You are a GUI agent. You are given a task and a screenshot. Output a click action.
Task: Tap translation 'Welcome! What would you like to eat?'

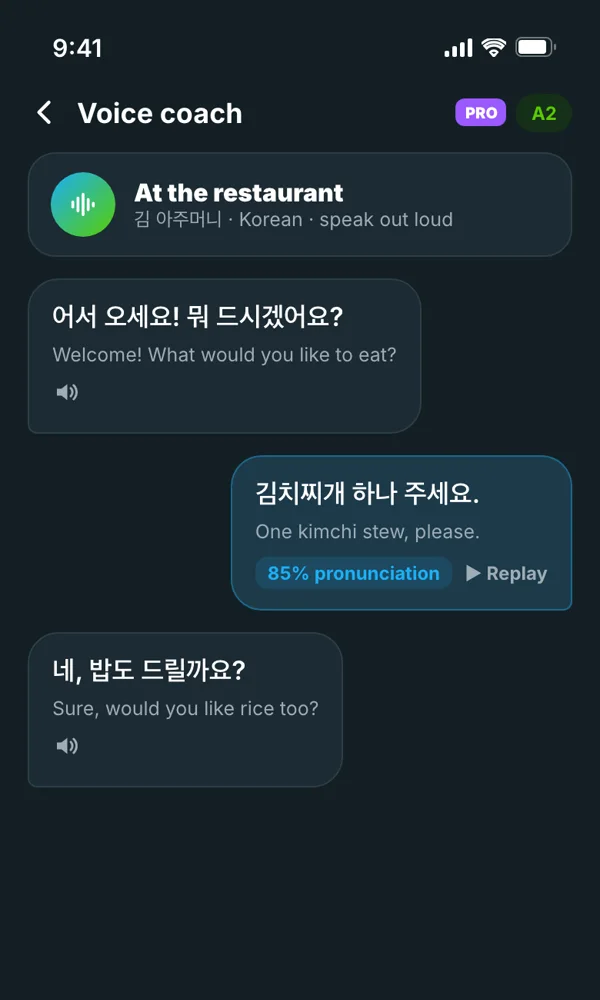tap(224, 355)
